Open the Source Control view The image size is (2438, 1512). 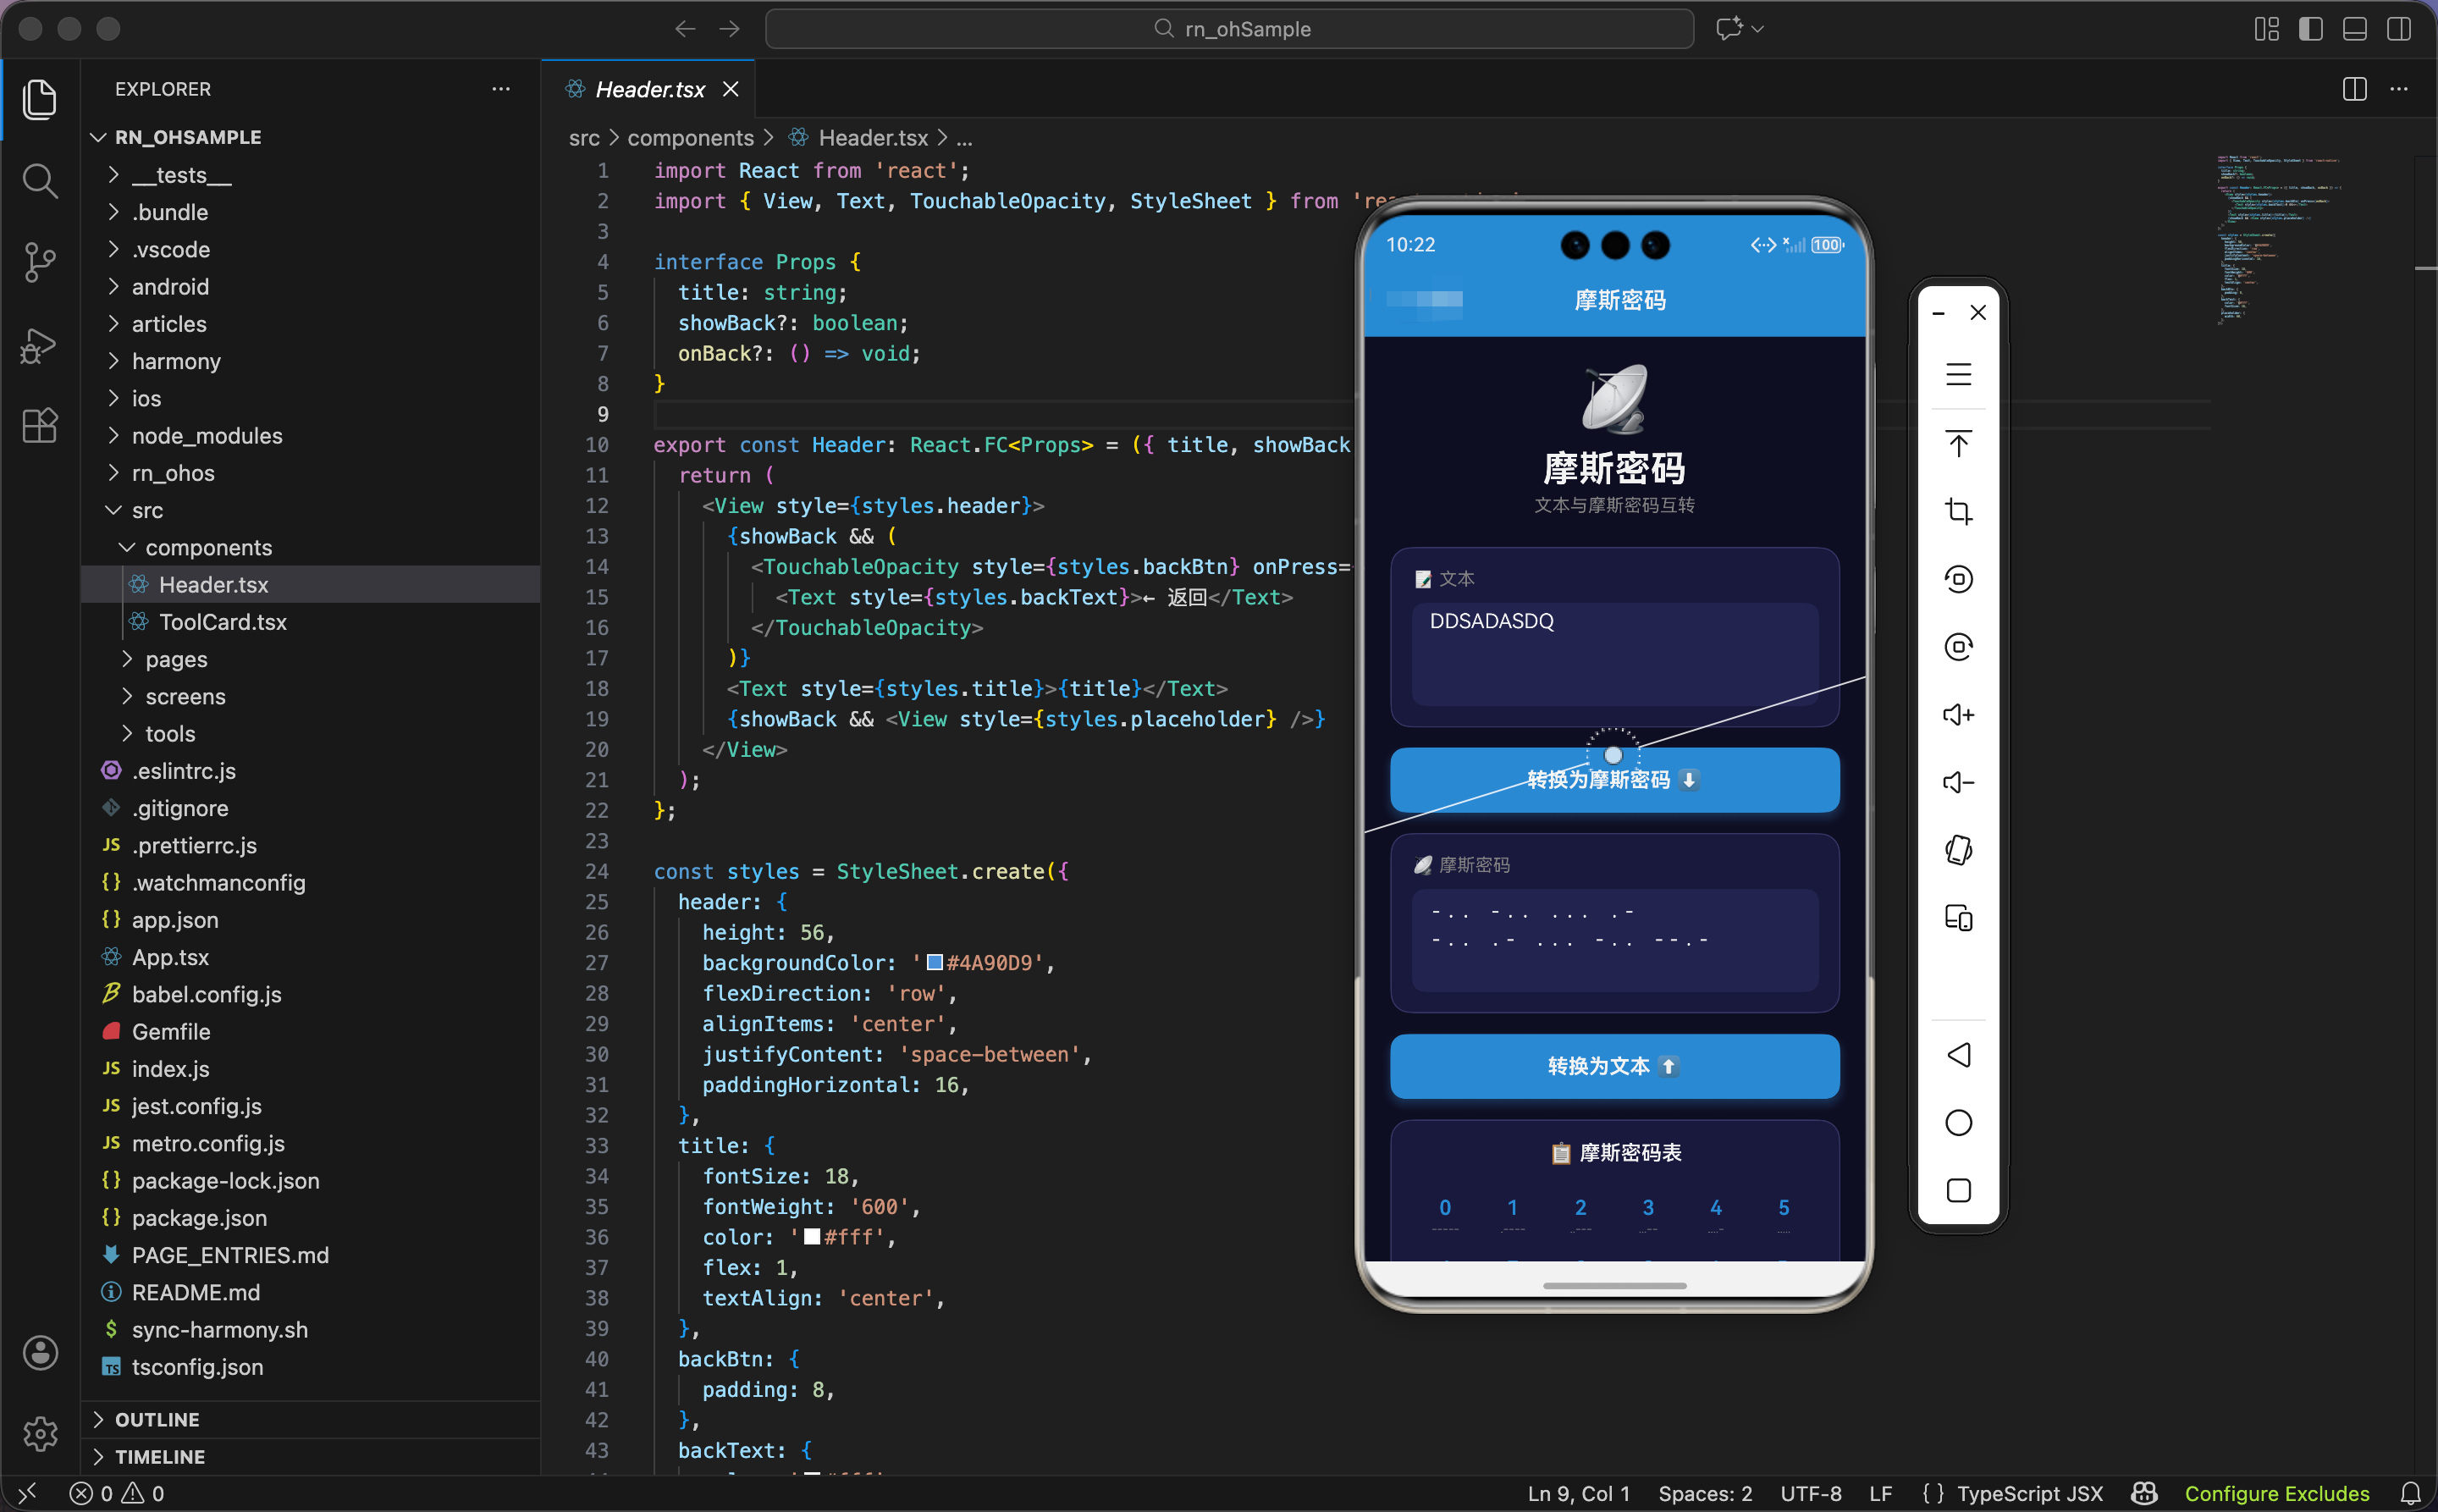(40, 263)
